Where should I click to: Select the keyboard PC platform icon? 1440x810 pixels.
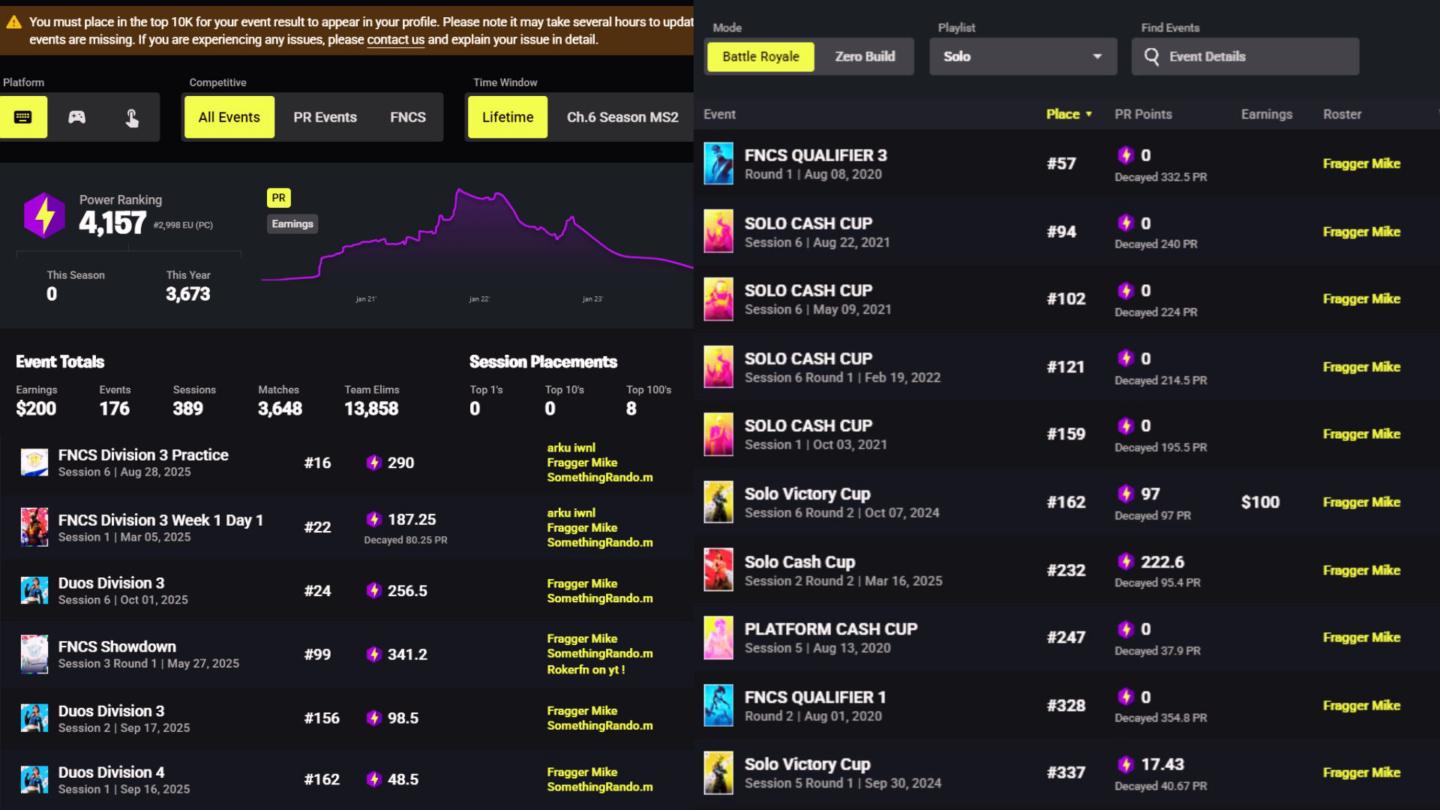(23, 117)
